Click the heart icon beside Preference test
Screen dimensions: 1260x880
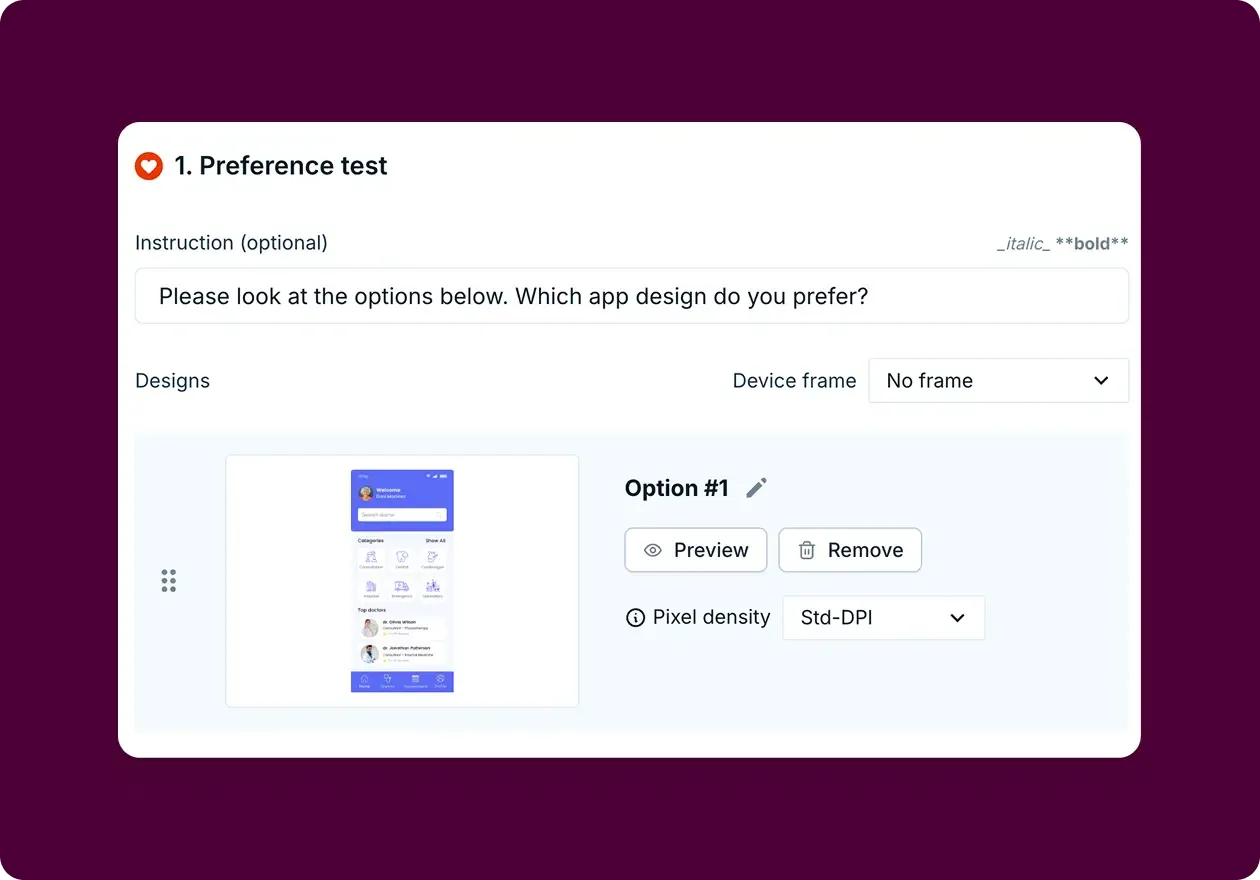click(x=148, y=166)
